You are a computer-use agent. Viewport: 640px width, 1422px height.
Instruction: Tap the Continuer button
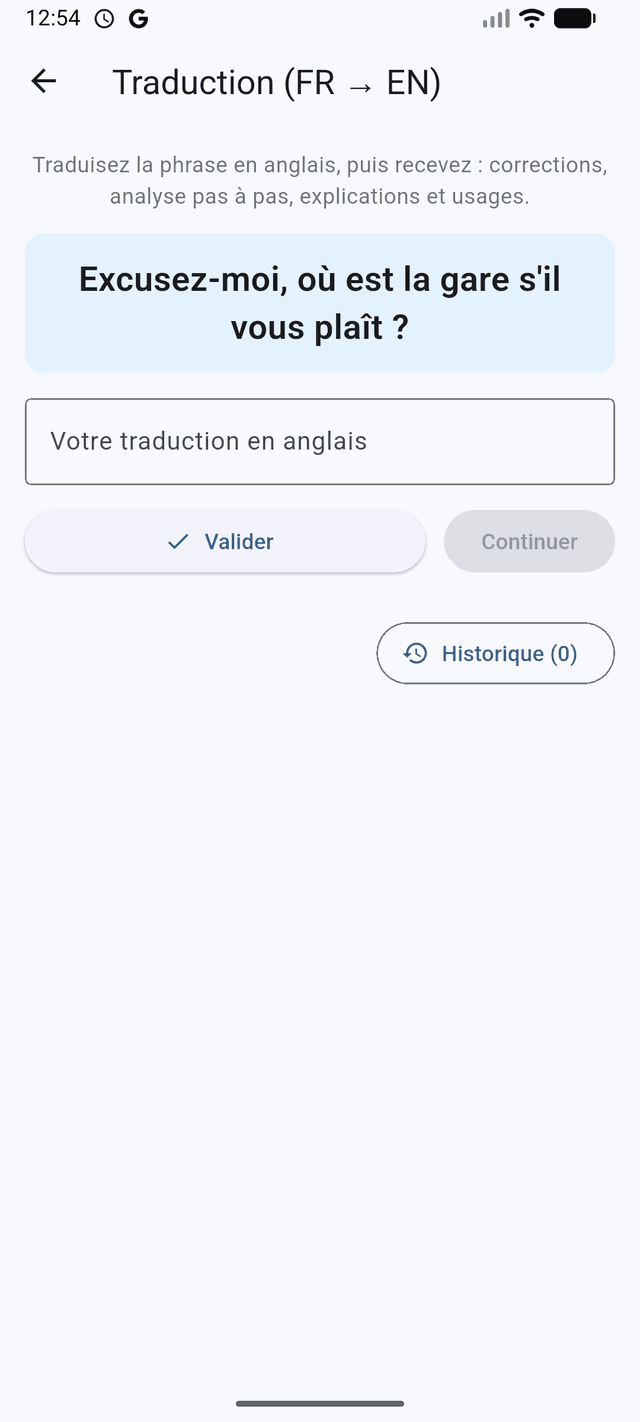click(x=529, y=541)
